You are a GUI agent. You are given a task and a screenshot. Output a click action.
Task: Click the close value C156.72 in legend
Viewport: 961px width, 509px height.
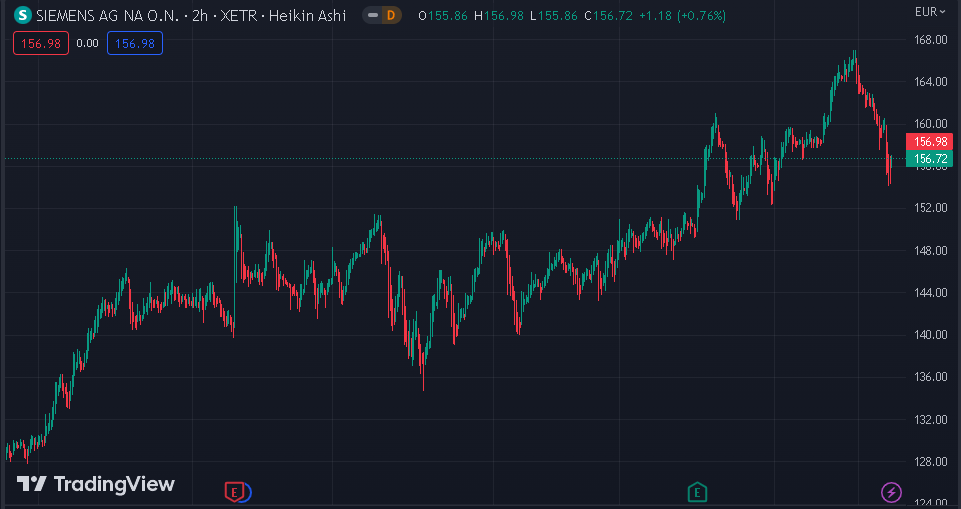(x=608, y=16)
